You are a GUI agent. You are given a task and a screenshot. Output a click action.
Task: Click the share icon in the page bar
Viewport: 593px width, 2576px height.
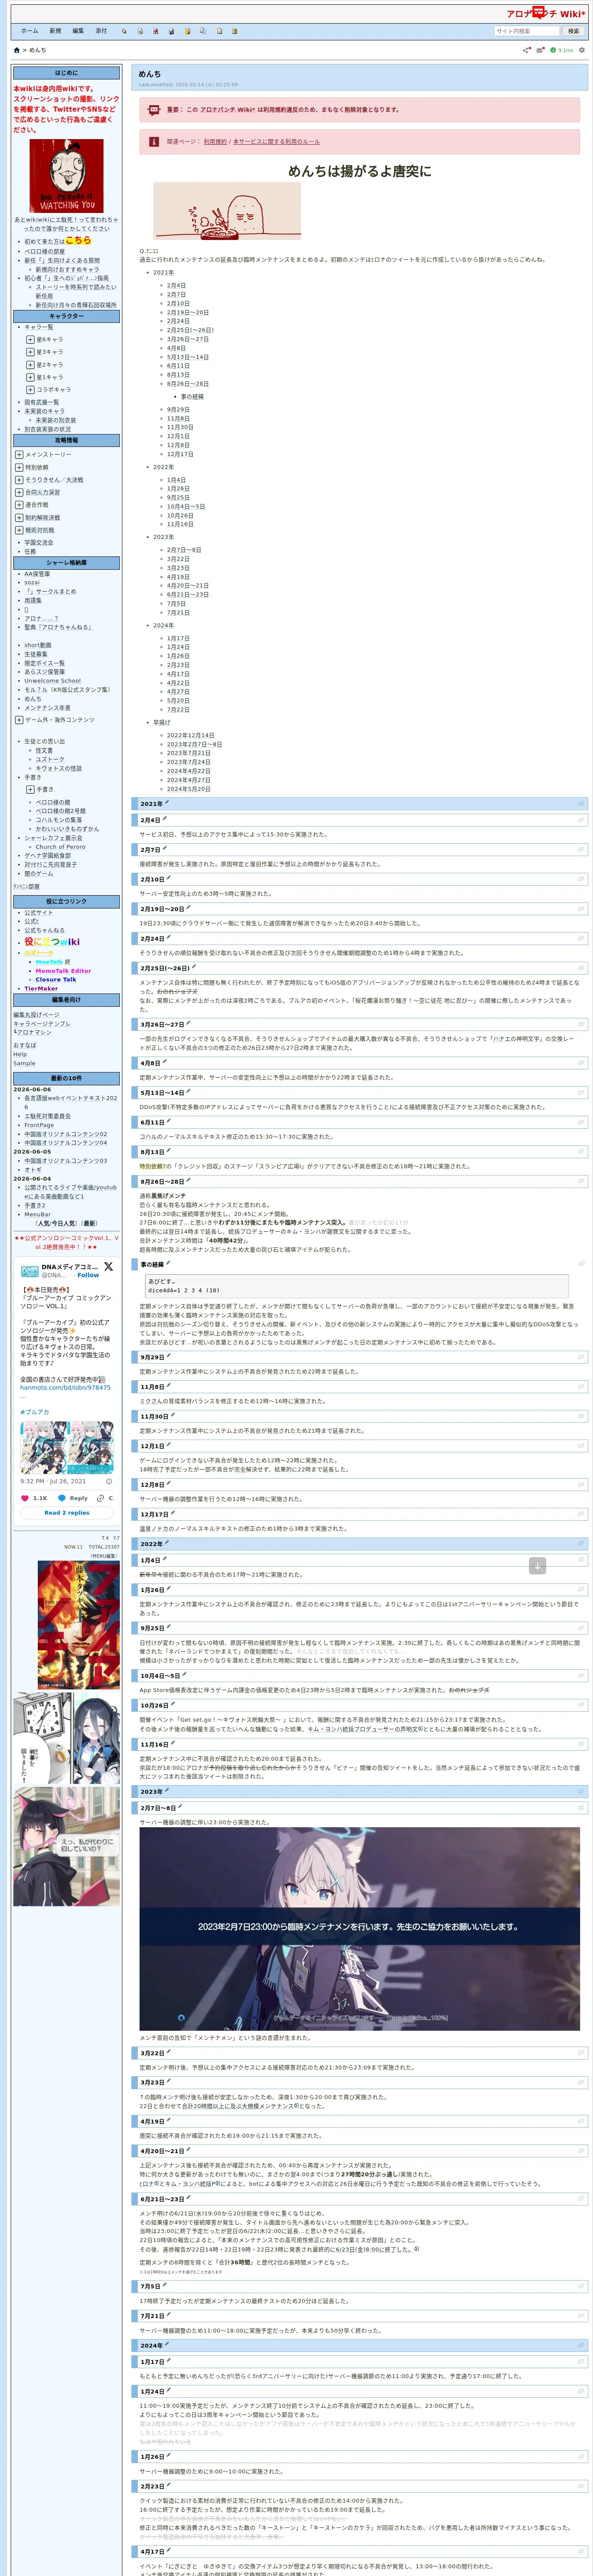(527, 50)
